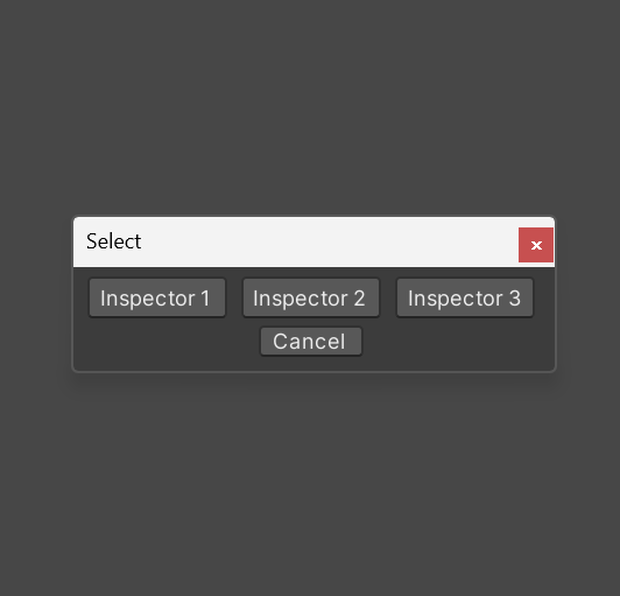Choose the Inspector 2 option
This screenshot has width=620, height=596.
point(311,298)
